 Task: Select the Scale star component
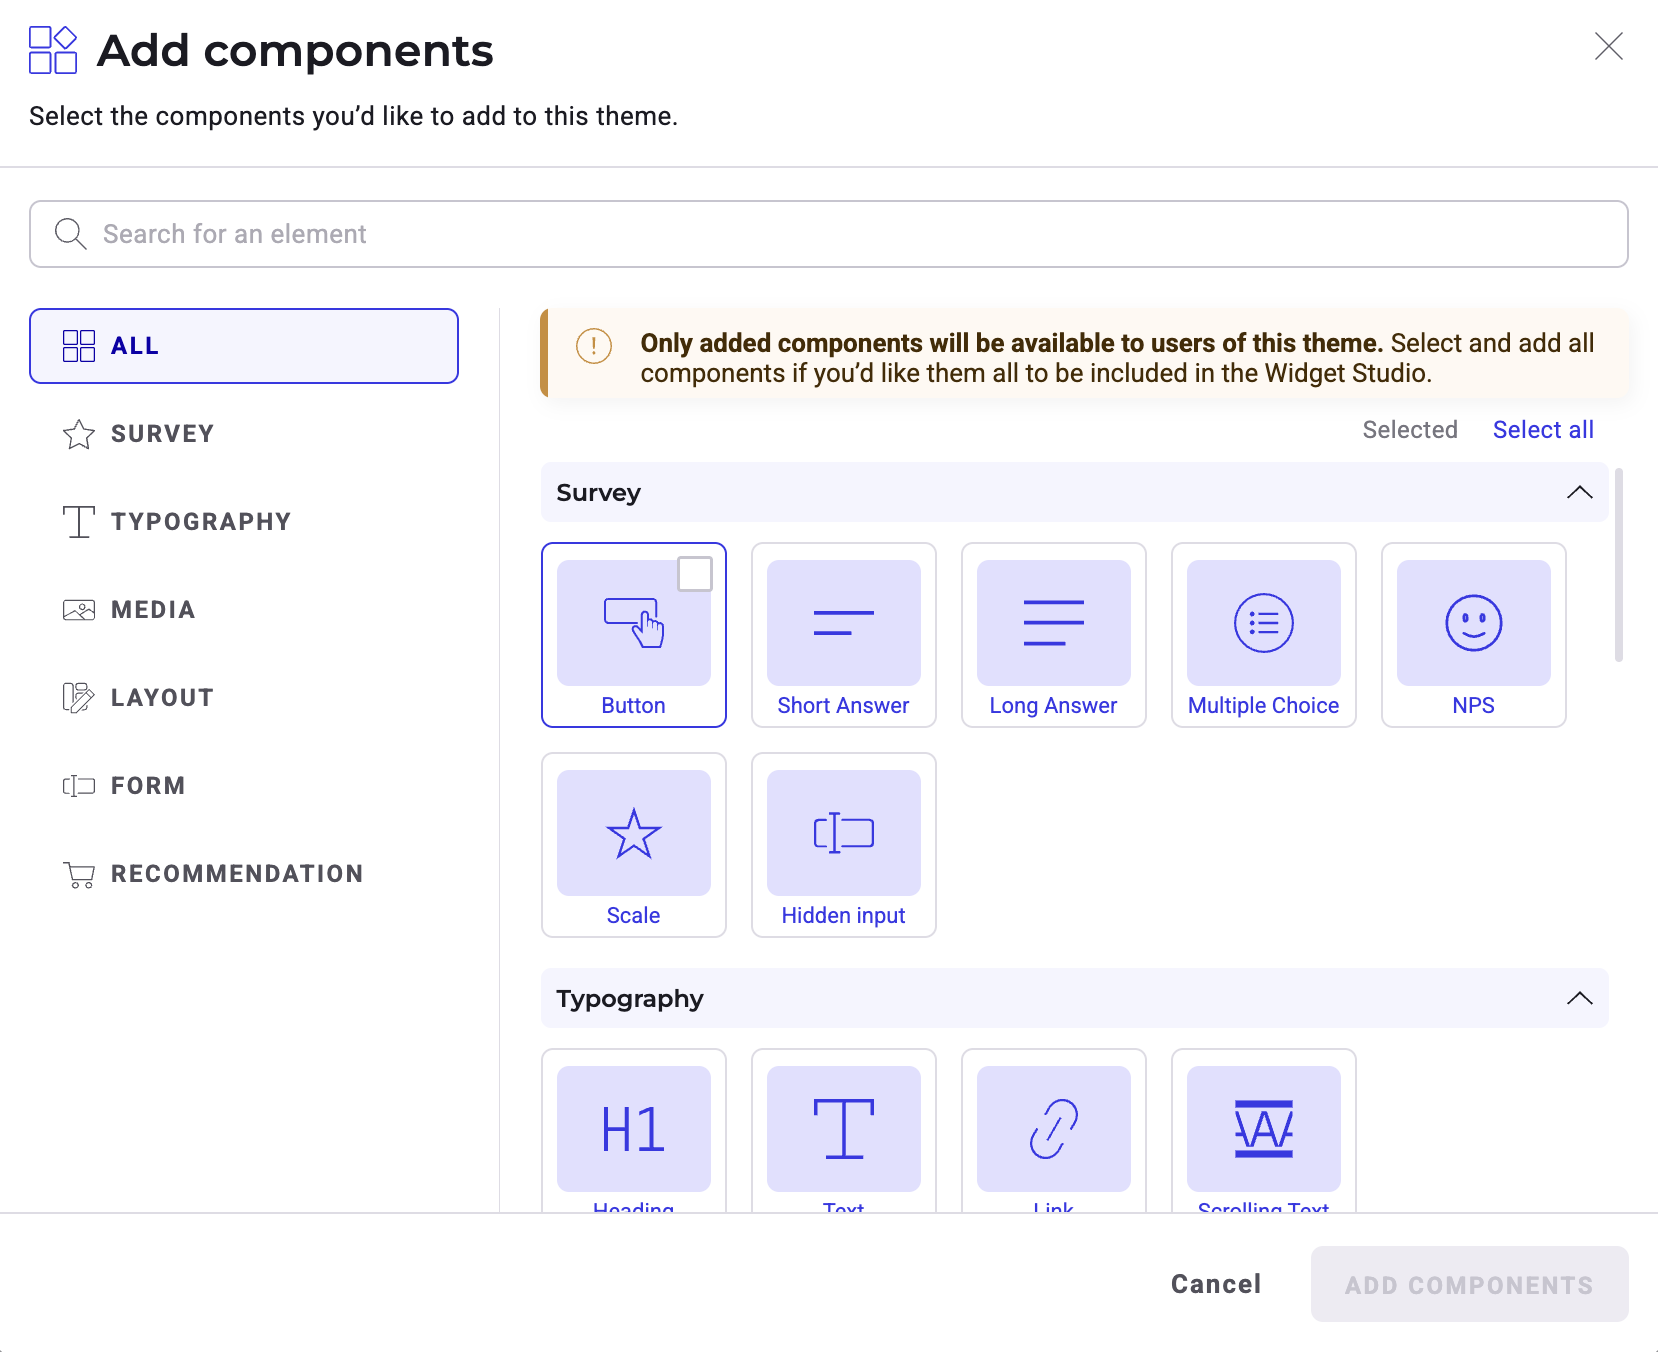tap(633, 833)
